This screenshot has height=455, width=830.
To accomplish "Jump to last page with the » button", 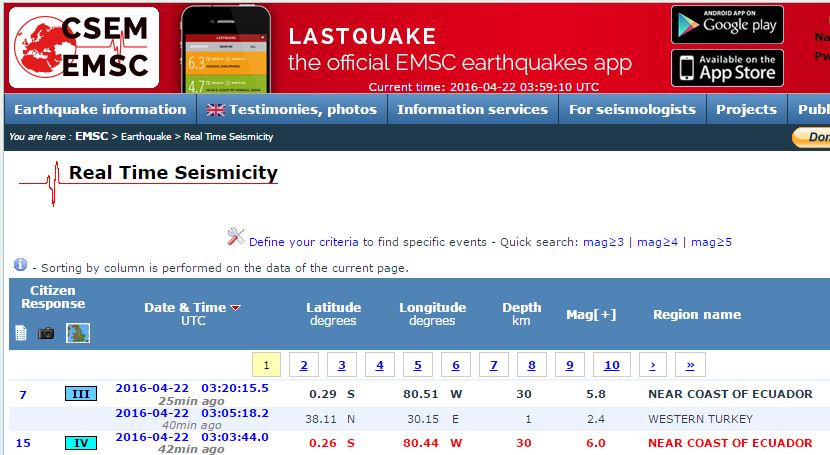I will pos(690,365).
